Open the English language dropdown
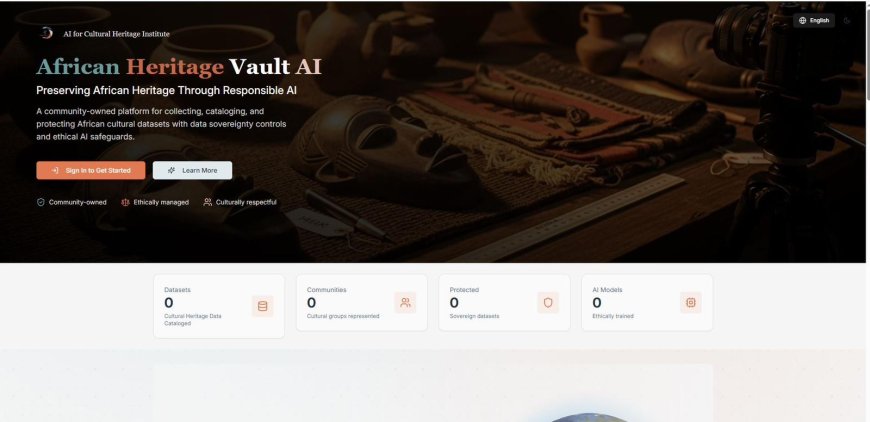The image size is (870, 422). [814, 21]
